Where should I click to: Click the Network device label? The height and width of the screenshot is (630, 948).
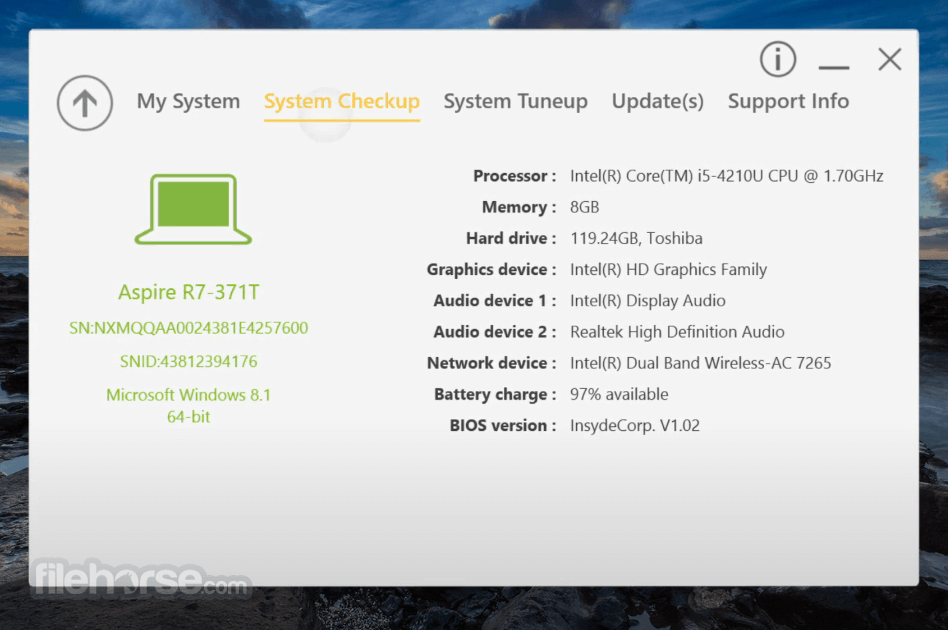click(492, 363)
